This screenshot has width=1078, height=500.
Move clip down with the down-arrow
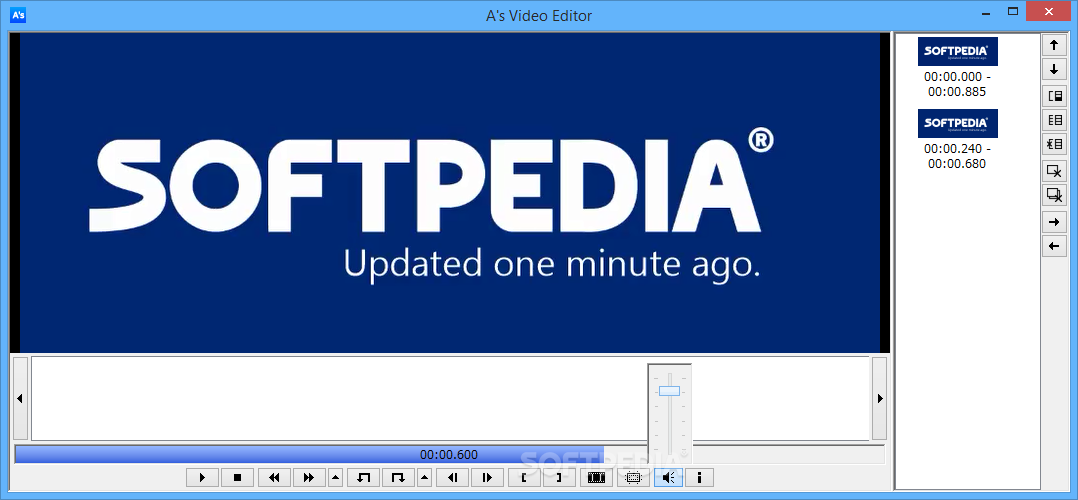click(x=1054, y=69)
